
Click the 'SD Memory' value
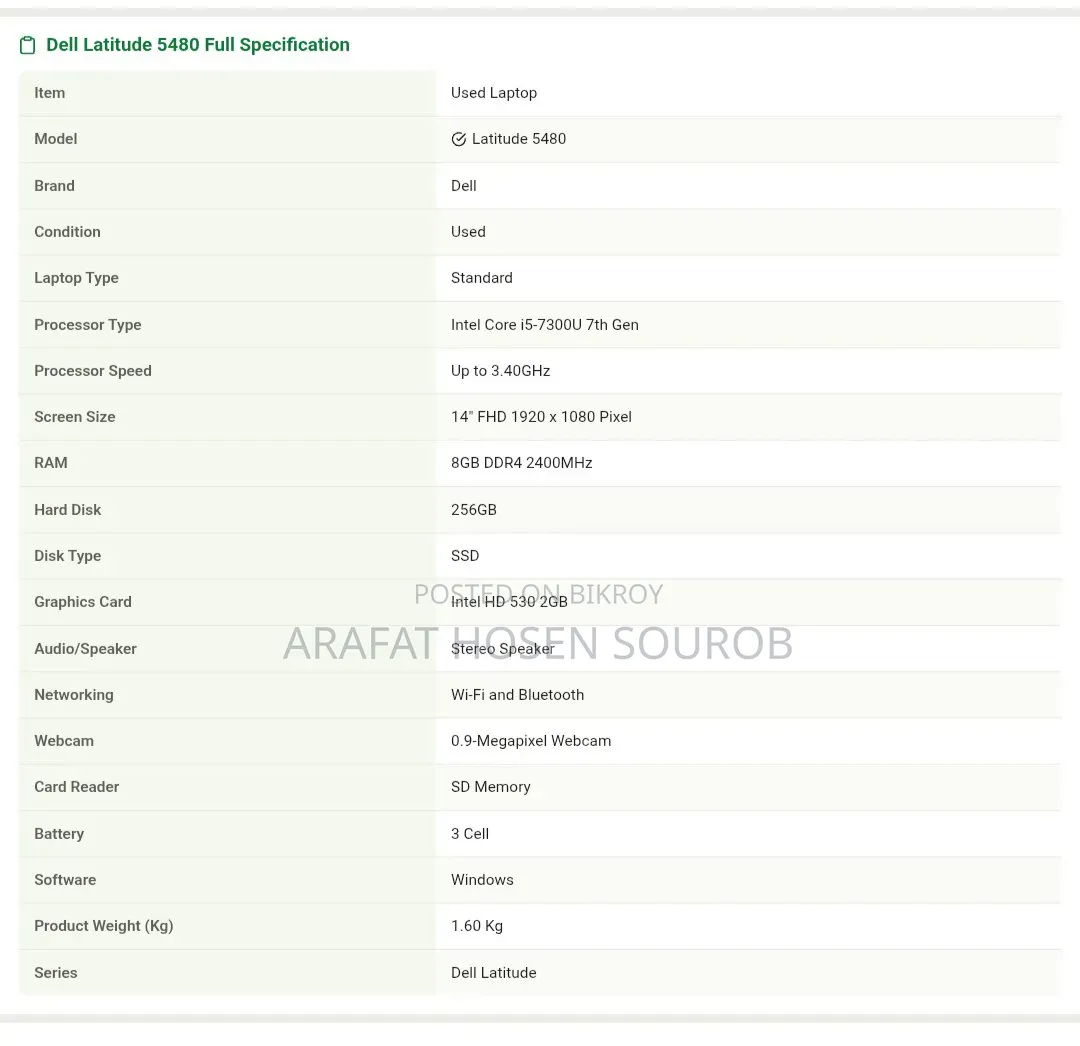(x=490, y=788)
